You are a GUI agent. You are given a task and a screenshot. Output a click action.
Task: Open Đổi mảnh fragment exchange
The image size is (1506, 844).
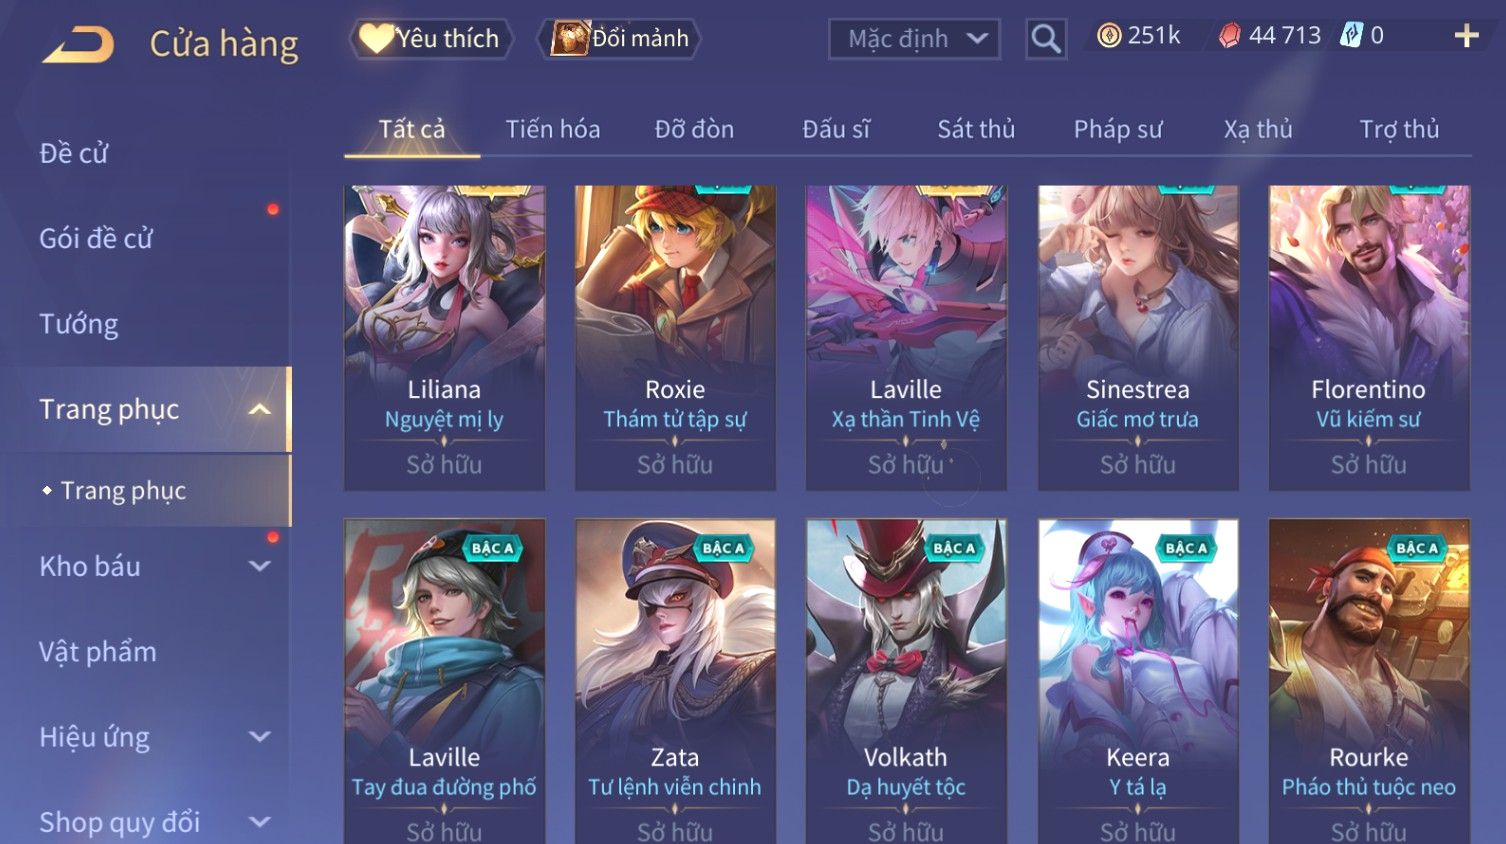coord(619,39)
